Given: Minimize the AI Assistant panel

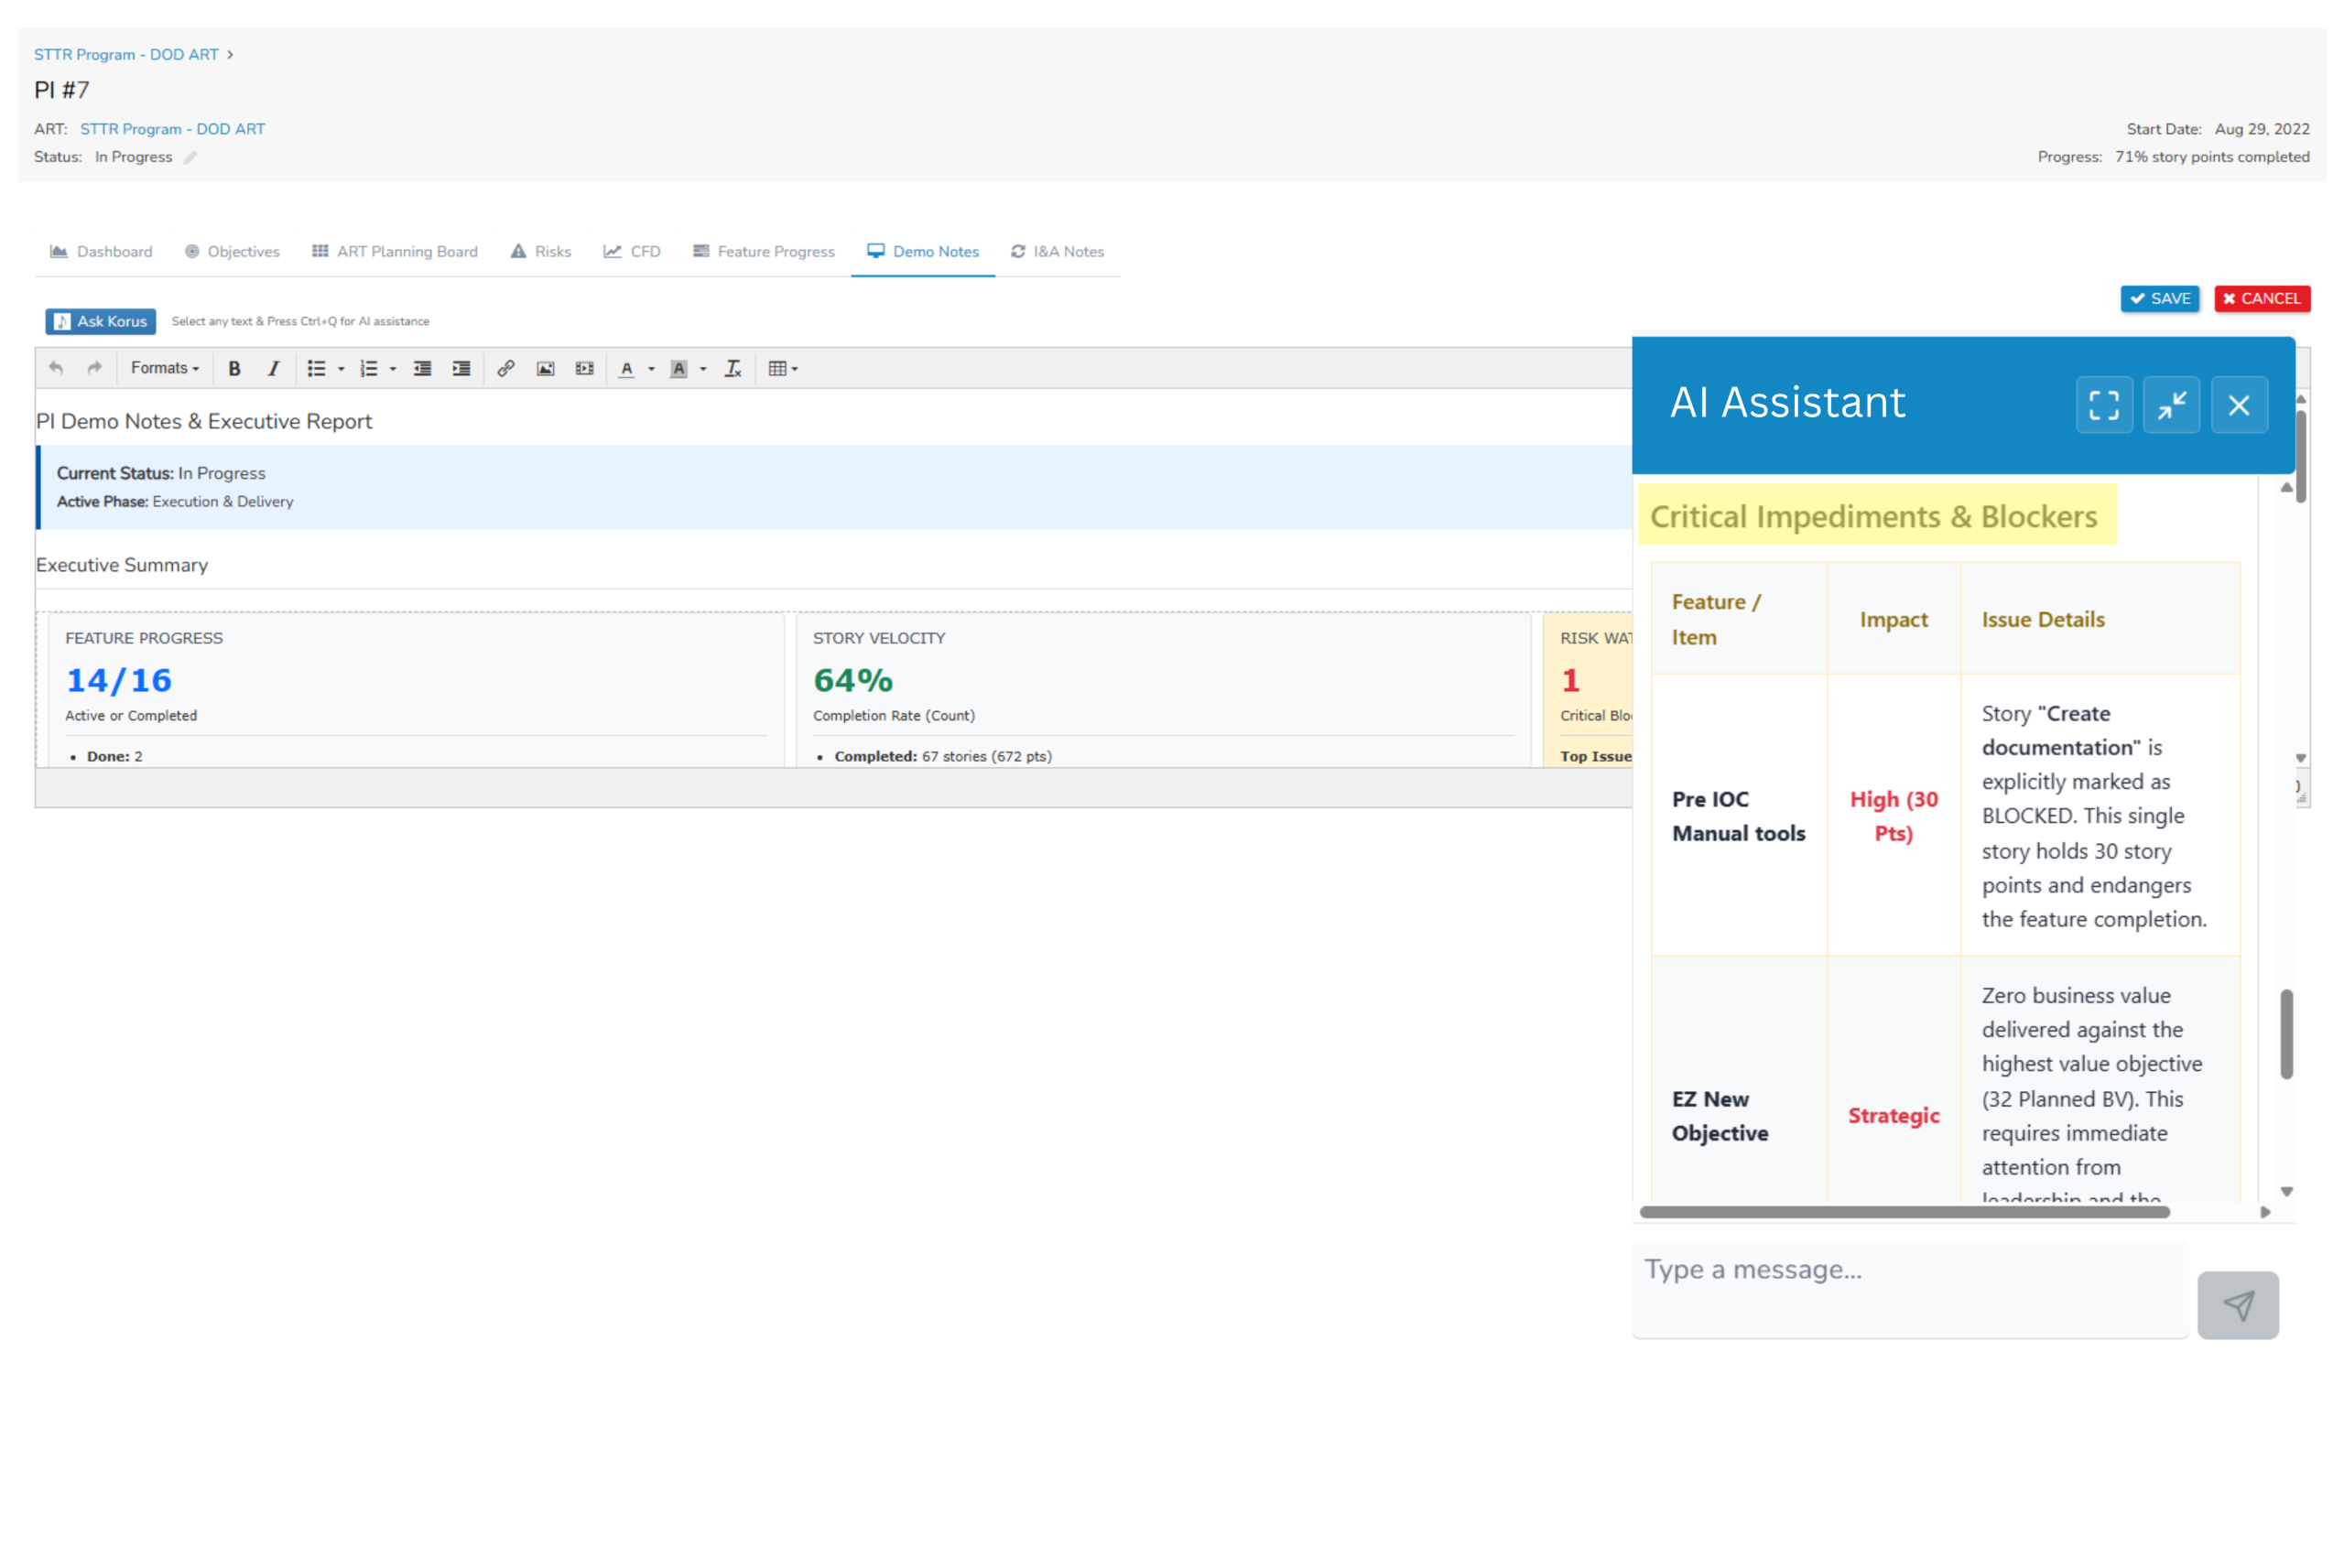Looking at the screenshot, I should point(2171,405).
